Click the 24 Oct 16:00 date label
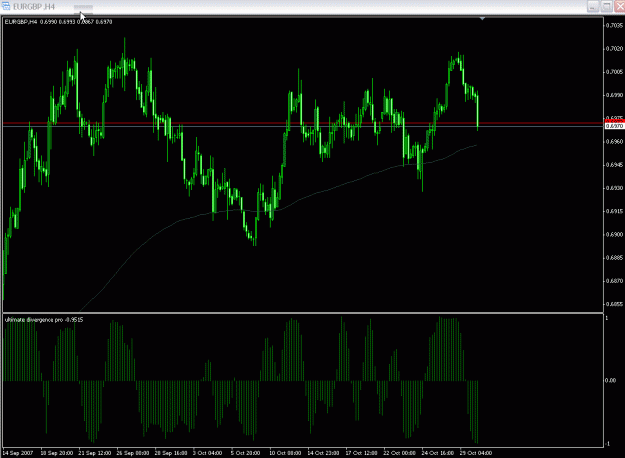This screenshot has width=625, height=458. [x=438, y=453]
